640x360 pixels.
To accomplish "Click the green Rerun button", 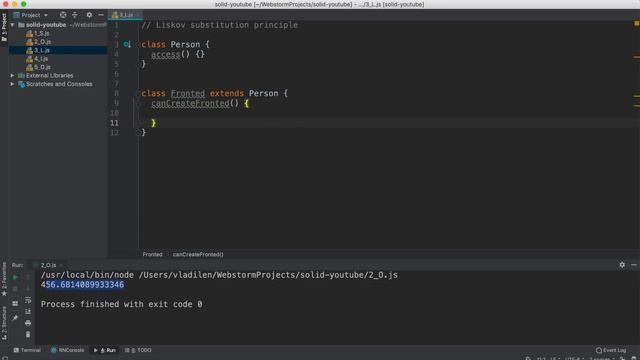I will click(15, 278).
